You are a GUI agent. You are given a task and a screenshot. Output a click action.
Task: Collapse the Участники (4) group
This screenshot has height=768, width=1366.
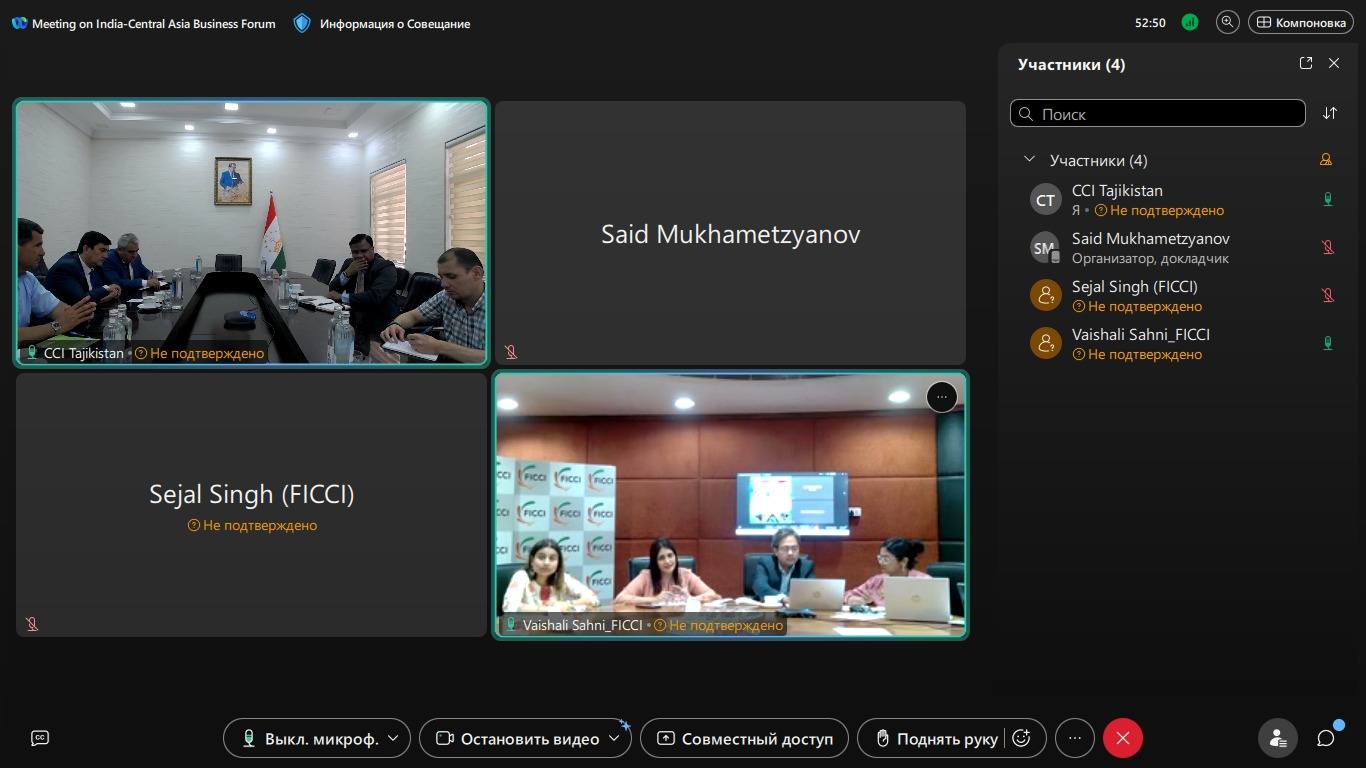1029,160
